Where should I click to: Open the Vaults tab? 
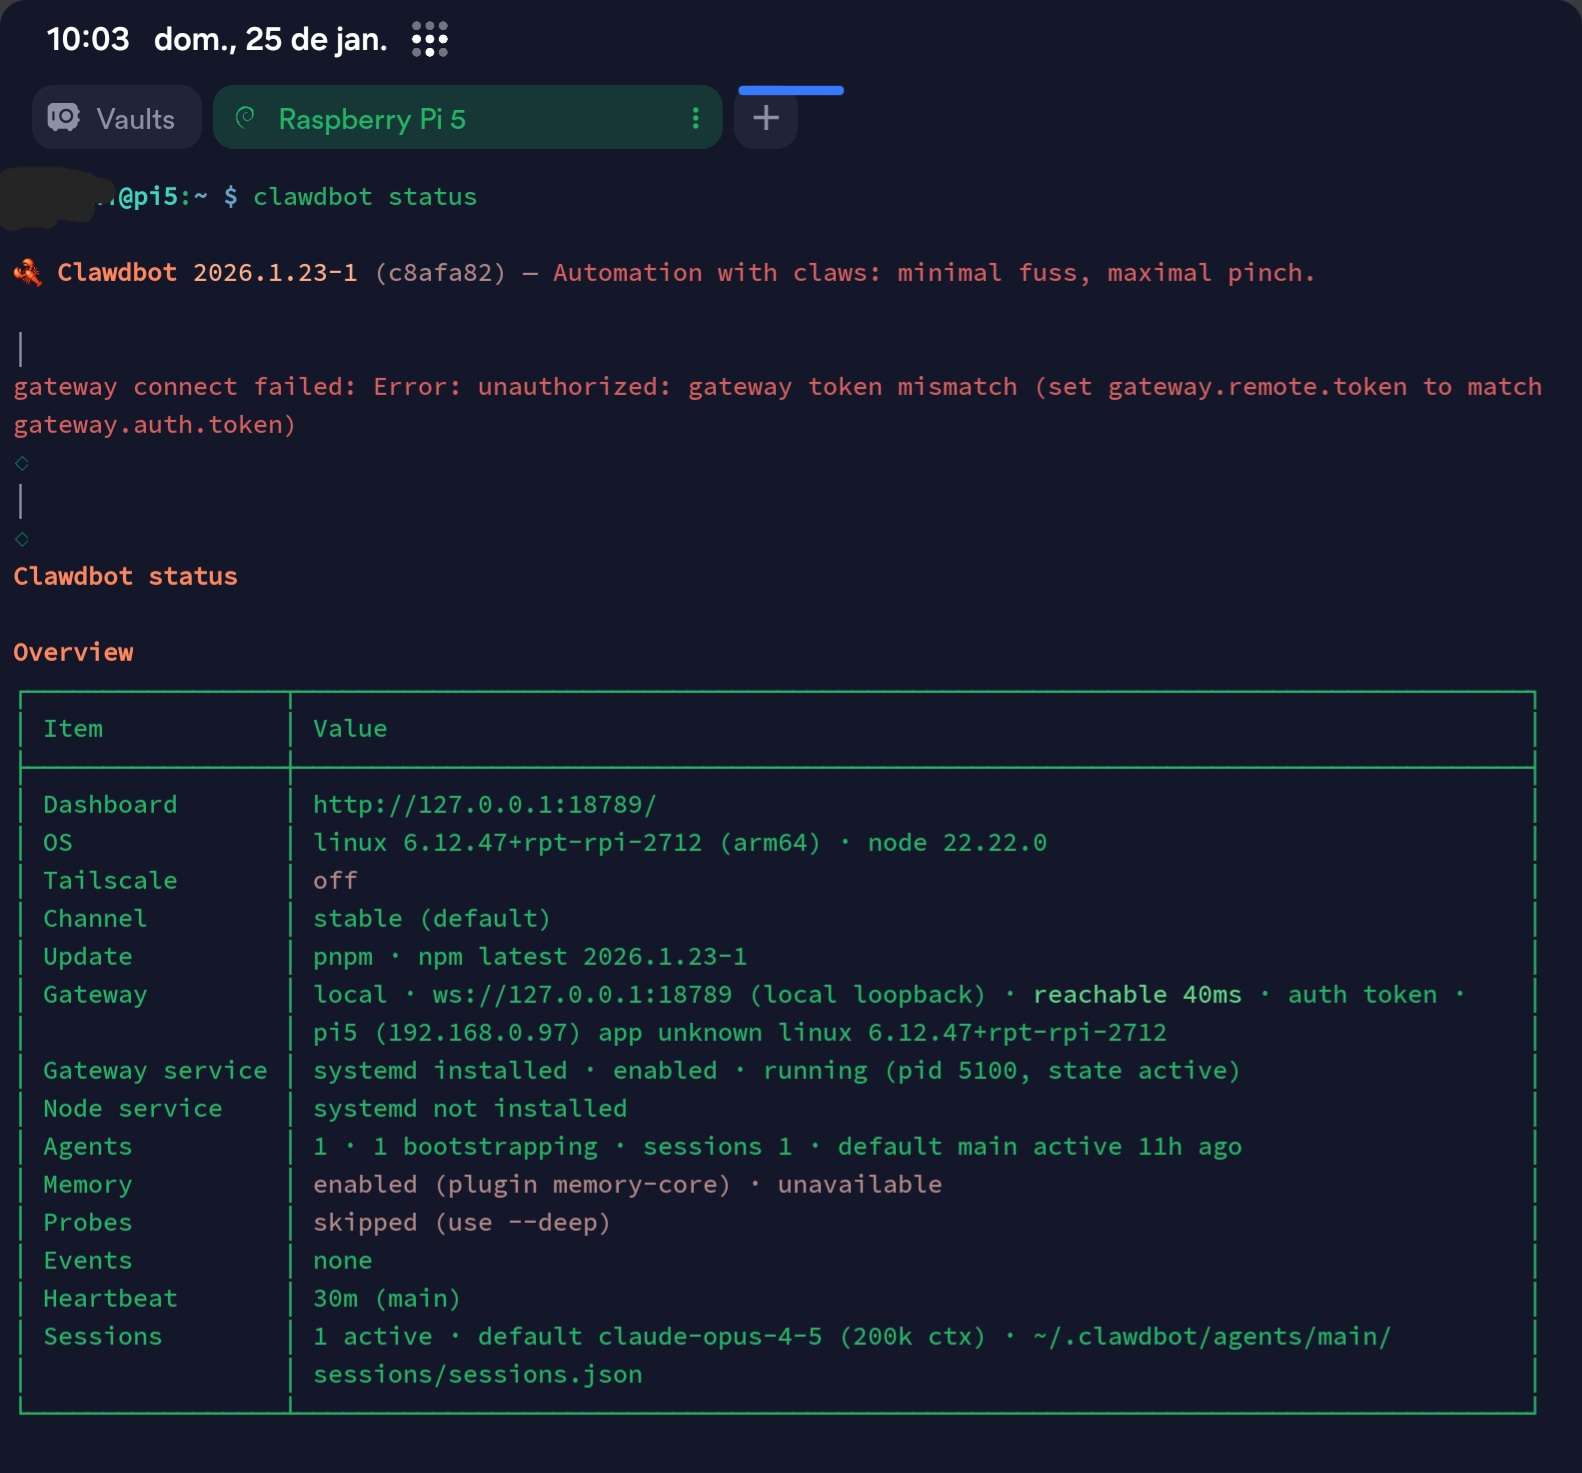coord(117,118)
